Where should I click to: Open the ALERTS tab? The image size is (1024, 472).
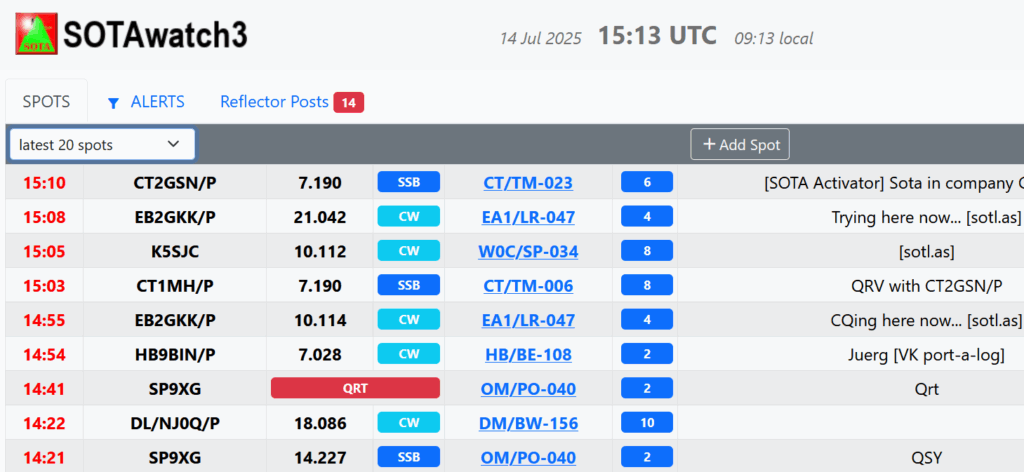click(x=157, y=102)
